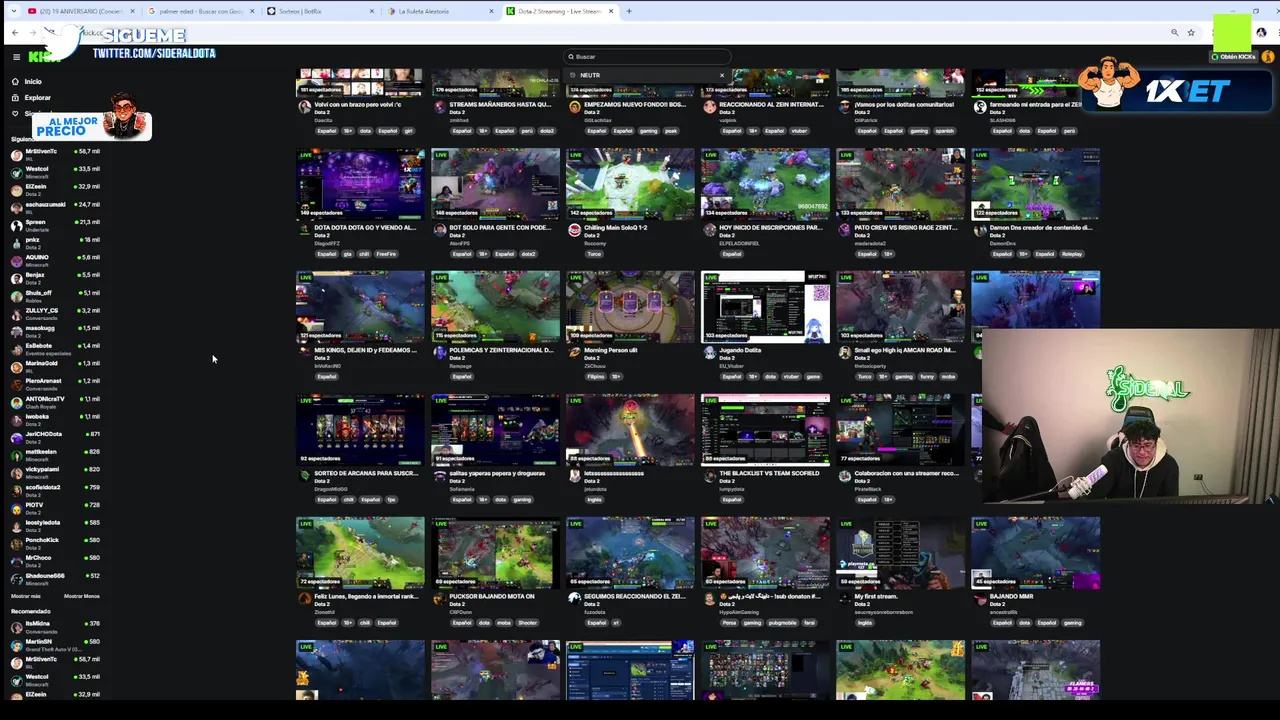Click the vtuber tag under Jugando Dotita
Viewport: 1280px width, 720px height.
pyautogui.click(x=792, y=377)
